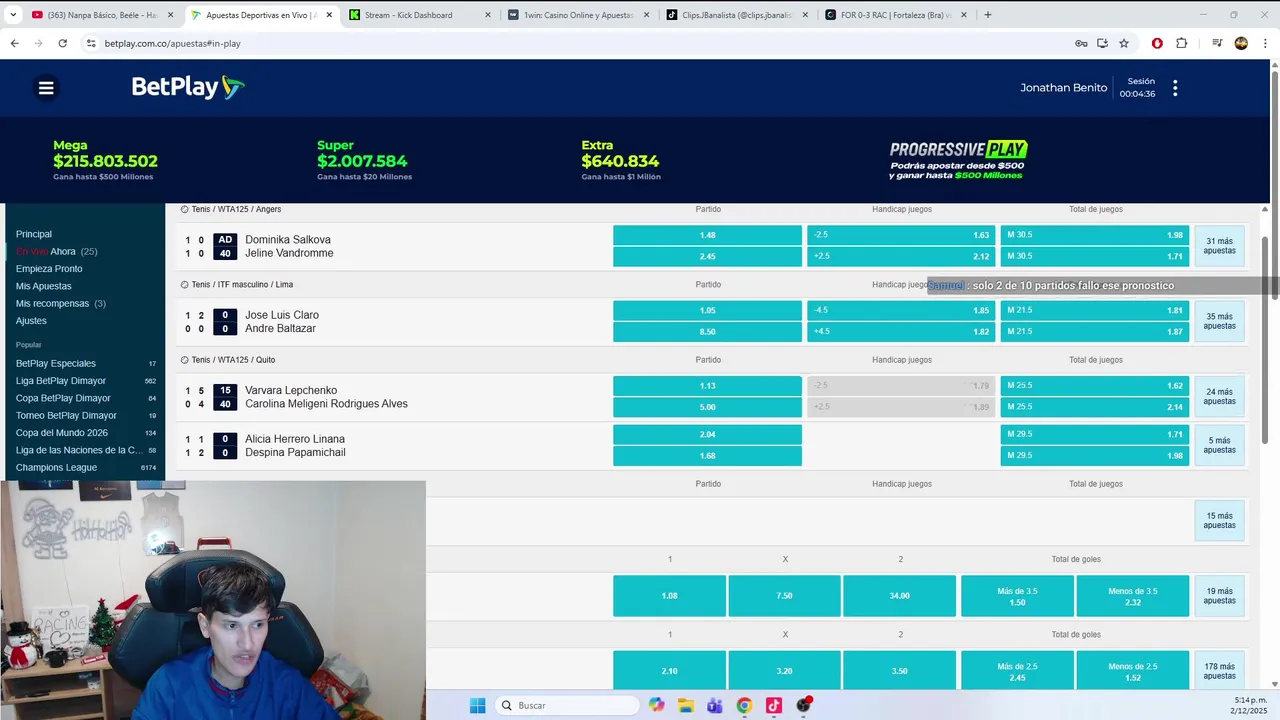Reload the page with the refresh icon
1280x720 pixels.
tap(62, 43)
